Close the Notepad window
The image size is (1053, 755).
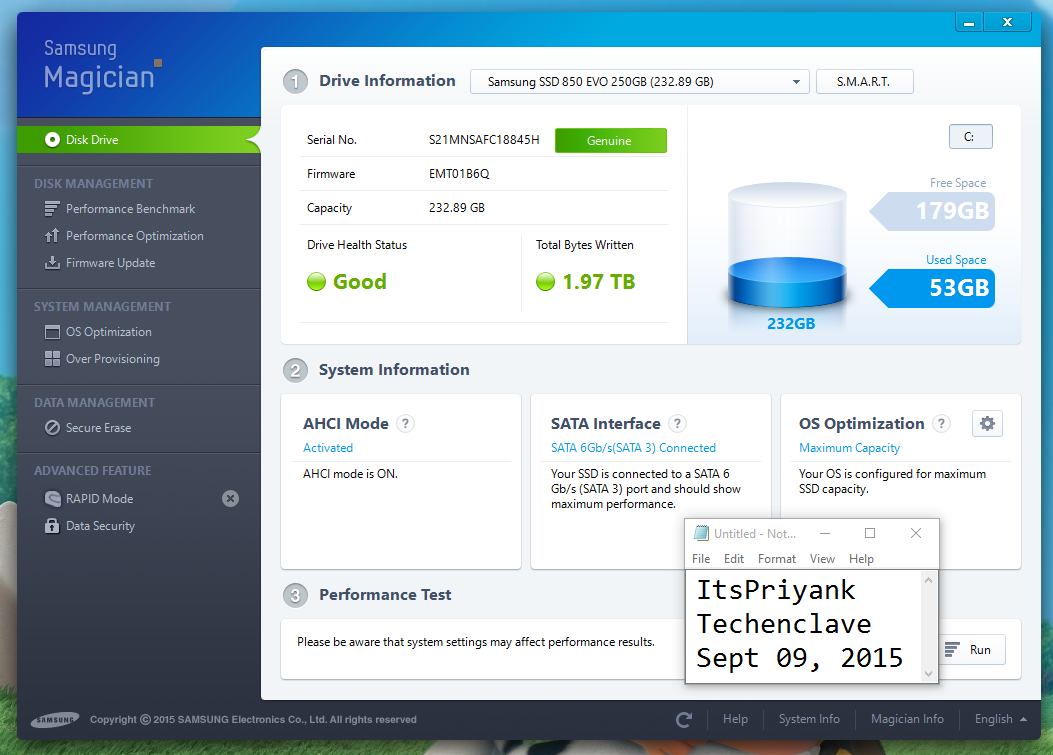(x=915, y=533)
